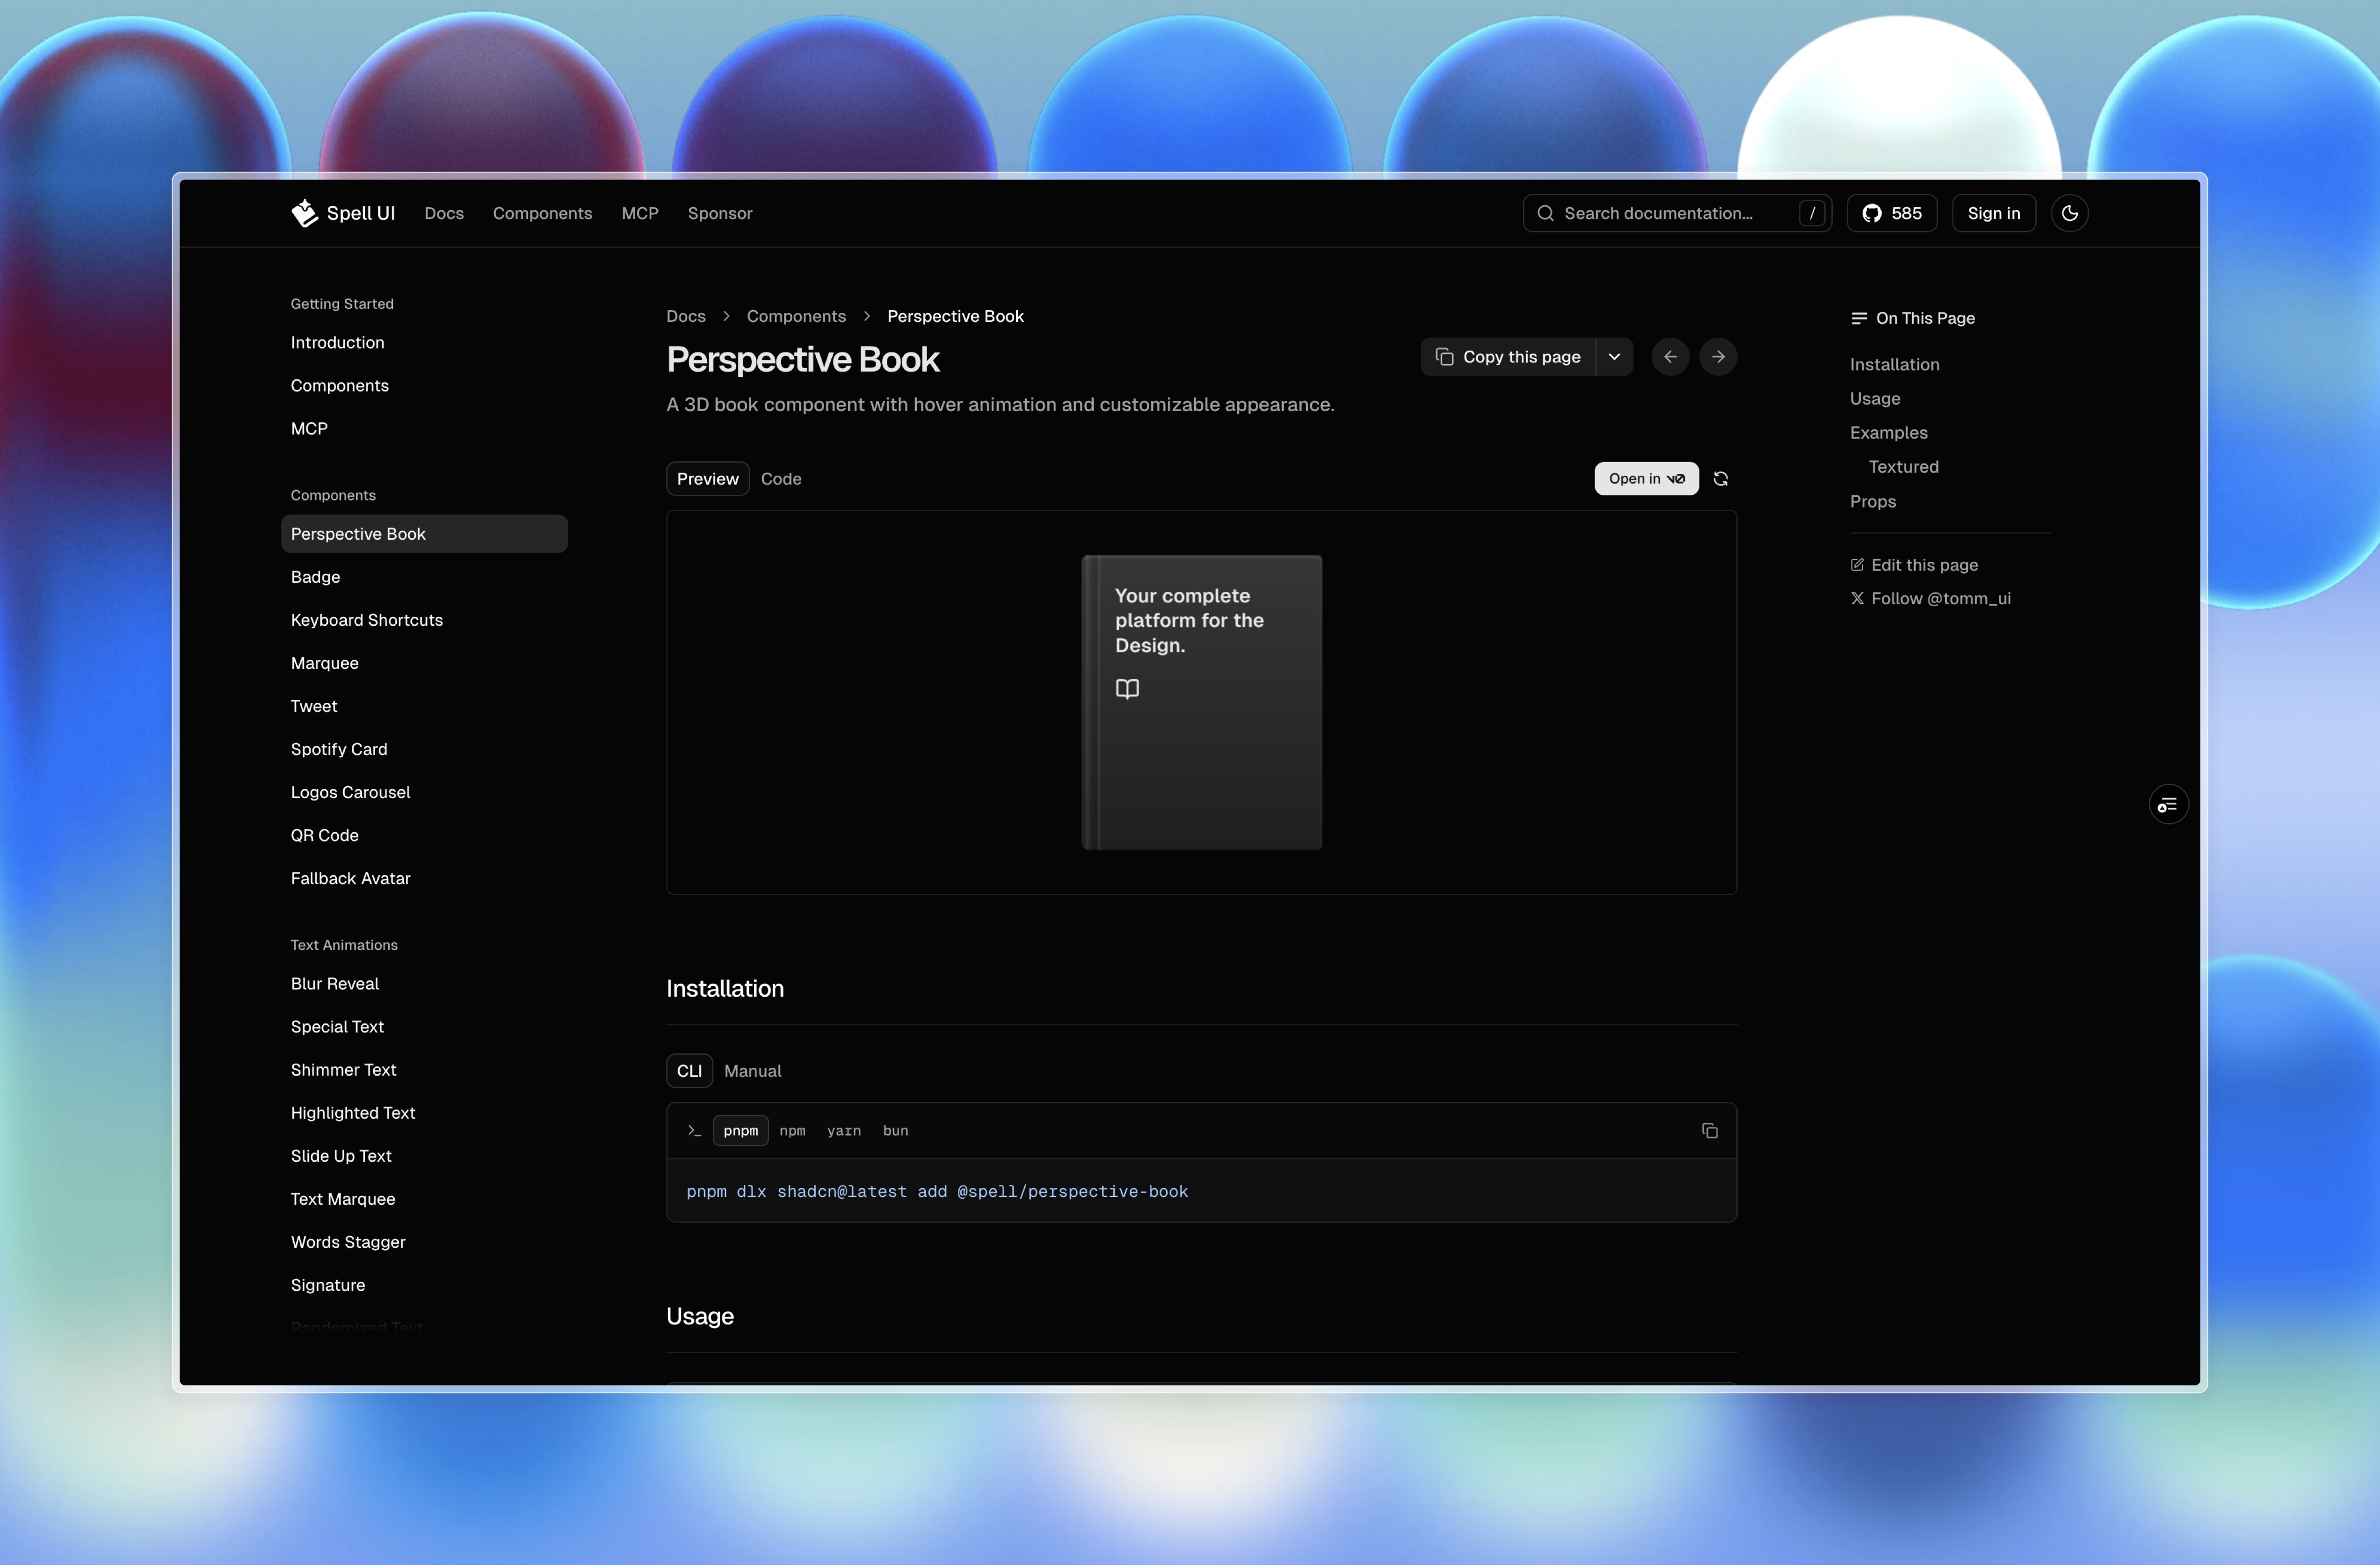Open Docs in the top navigation
Image resolution: width=2380 pixels, height=1565 pixels.
point(444,213)
